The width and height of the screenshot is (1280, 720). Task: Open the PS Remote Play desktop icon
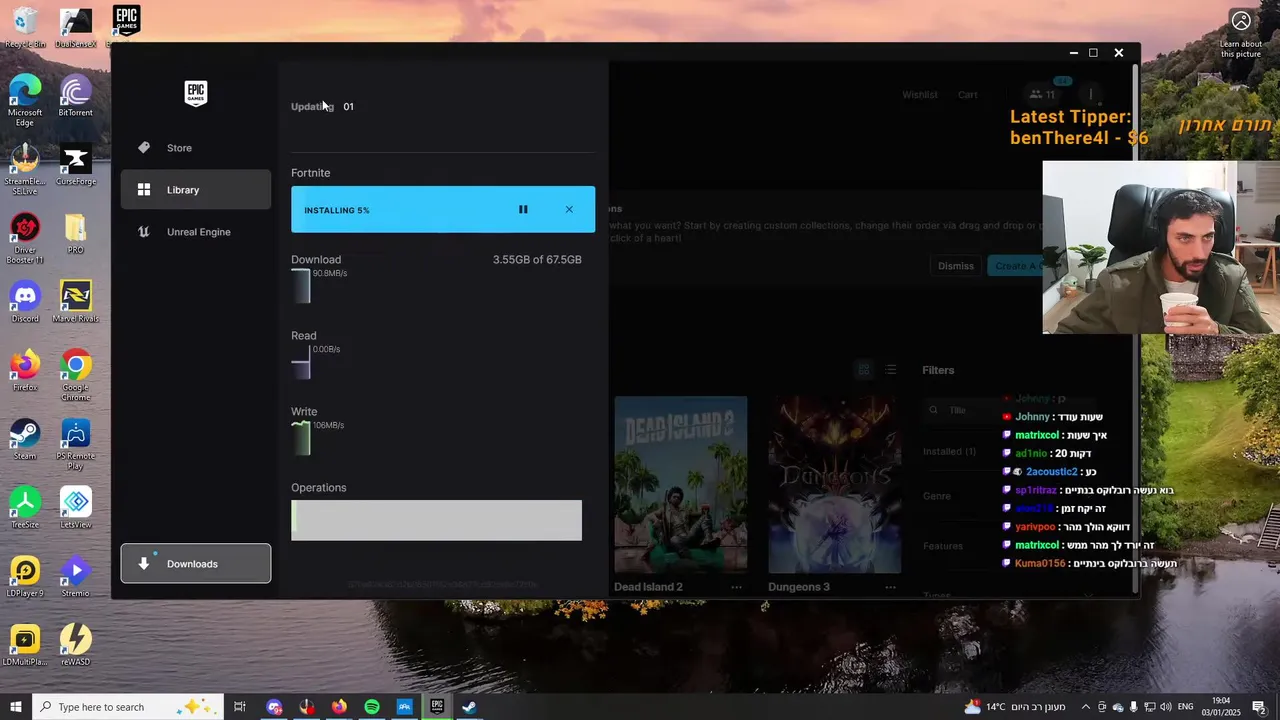pos(76,445)
